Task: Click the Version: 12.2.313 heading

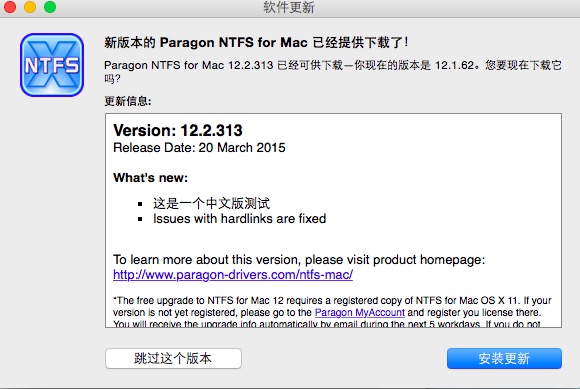Action: tap(178, 130)
